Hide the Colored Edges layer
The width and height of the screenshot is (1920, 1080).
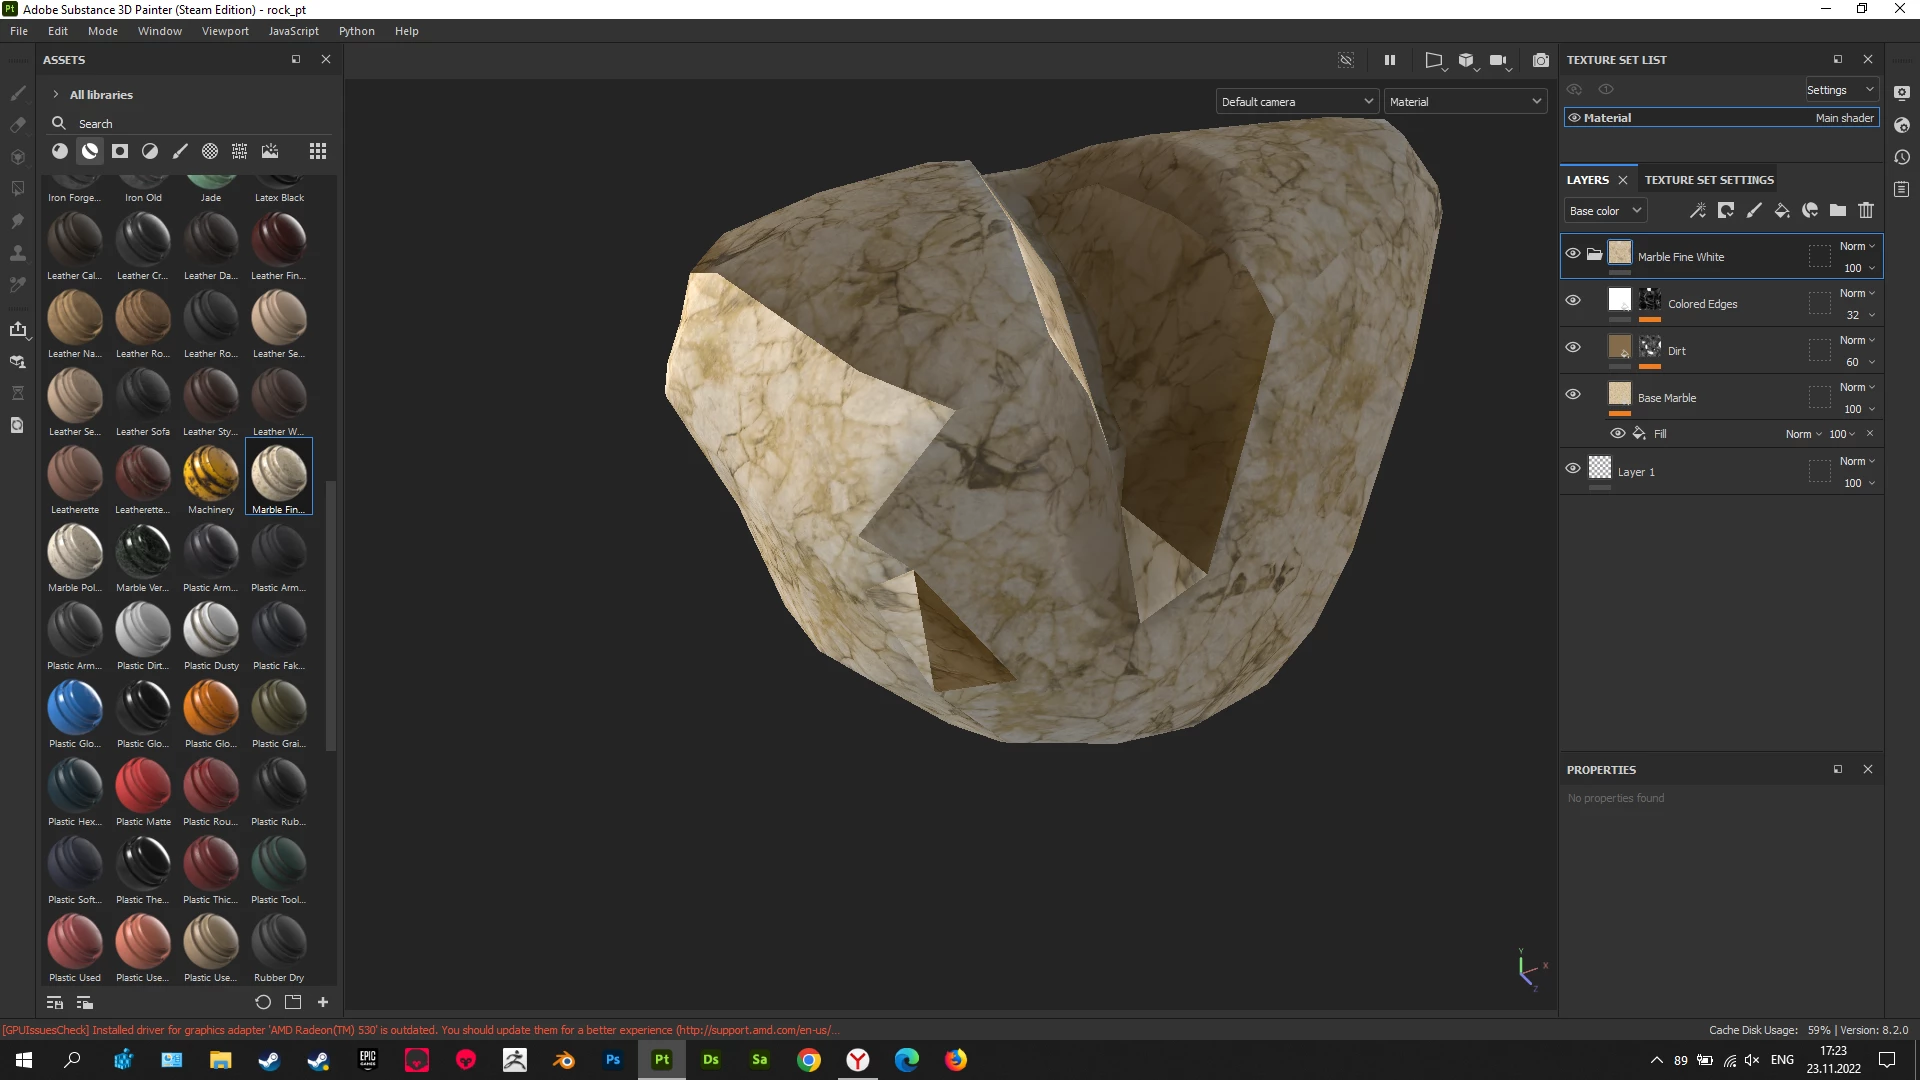pyautogui.click(x=1573, y=301)
